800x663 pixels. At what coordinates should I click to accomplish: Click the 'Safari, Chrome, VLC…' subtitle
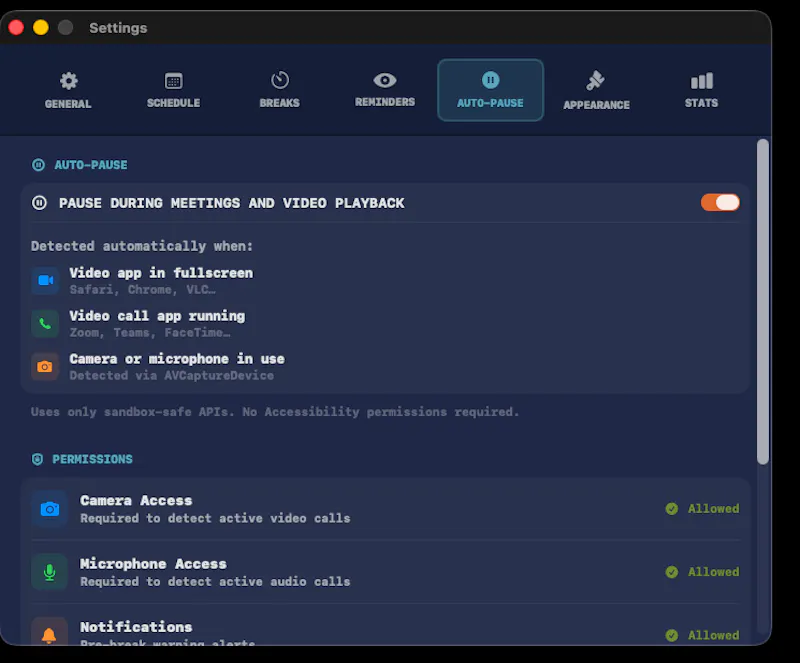click(143, 290)
